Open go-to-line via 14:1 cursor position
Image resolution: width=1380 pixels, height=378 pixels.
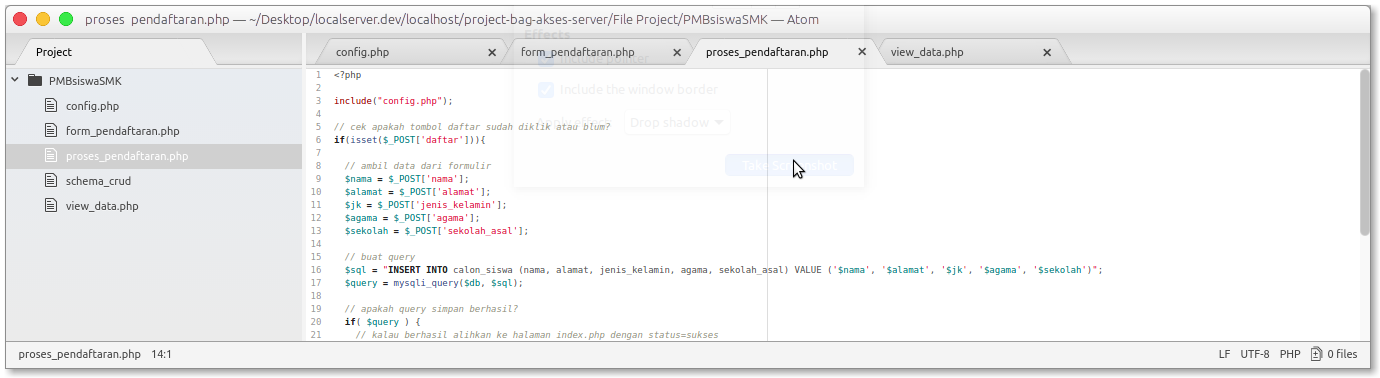[162, 354]
